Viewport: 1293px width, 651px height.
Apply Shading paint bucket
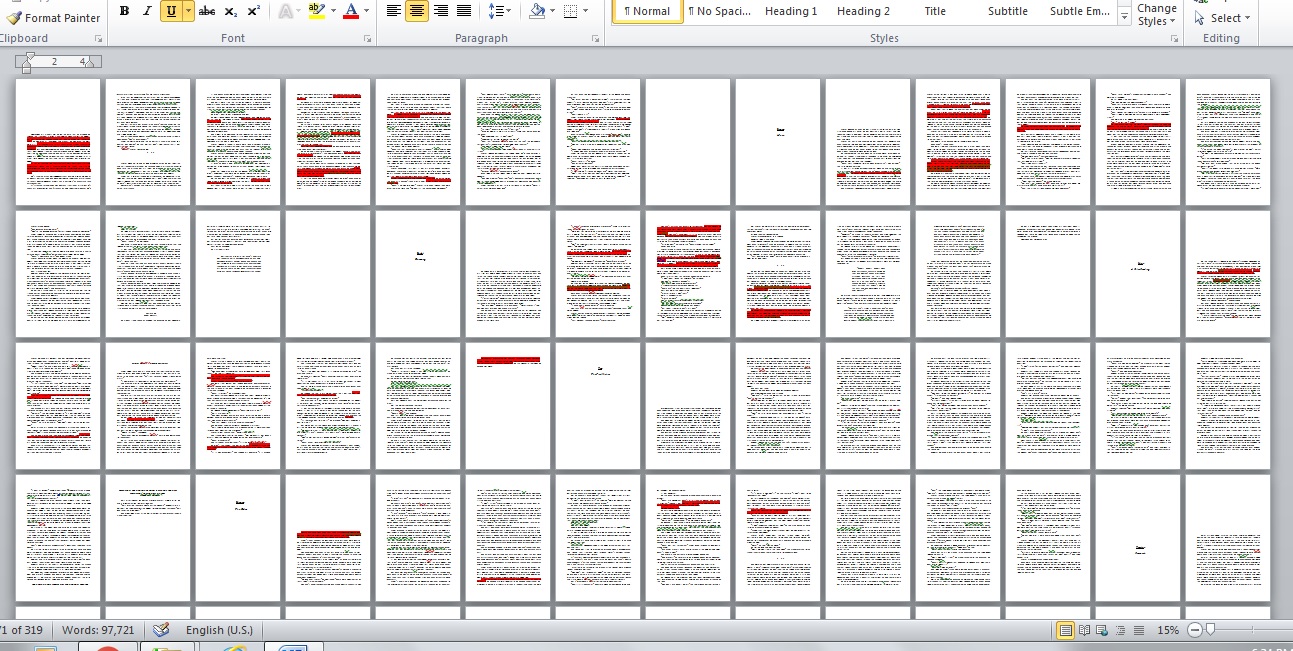tap(537, 11)
